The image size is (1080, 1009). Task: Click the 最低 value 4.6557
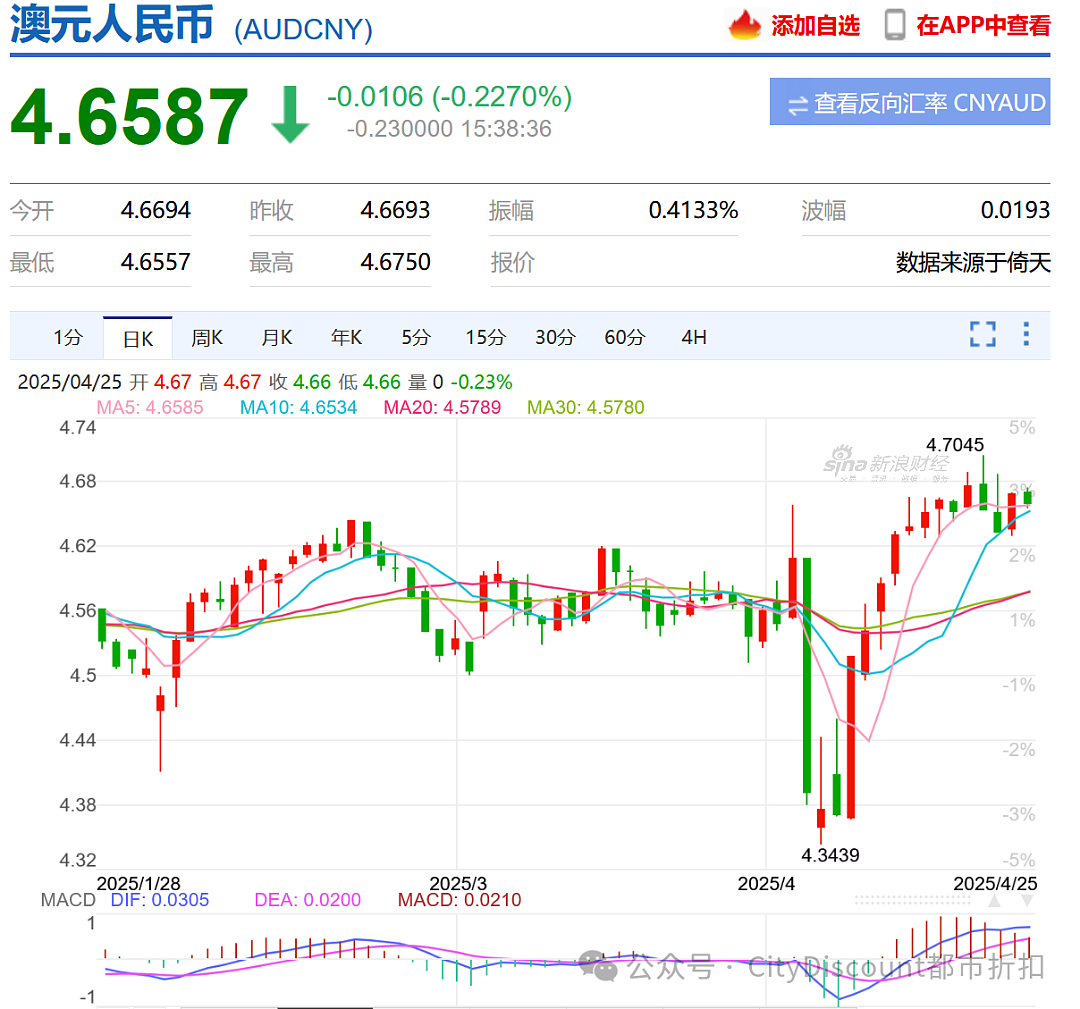pyautogui.click(x=156, y=262)
